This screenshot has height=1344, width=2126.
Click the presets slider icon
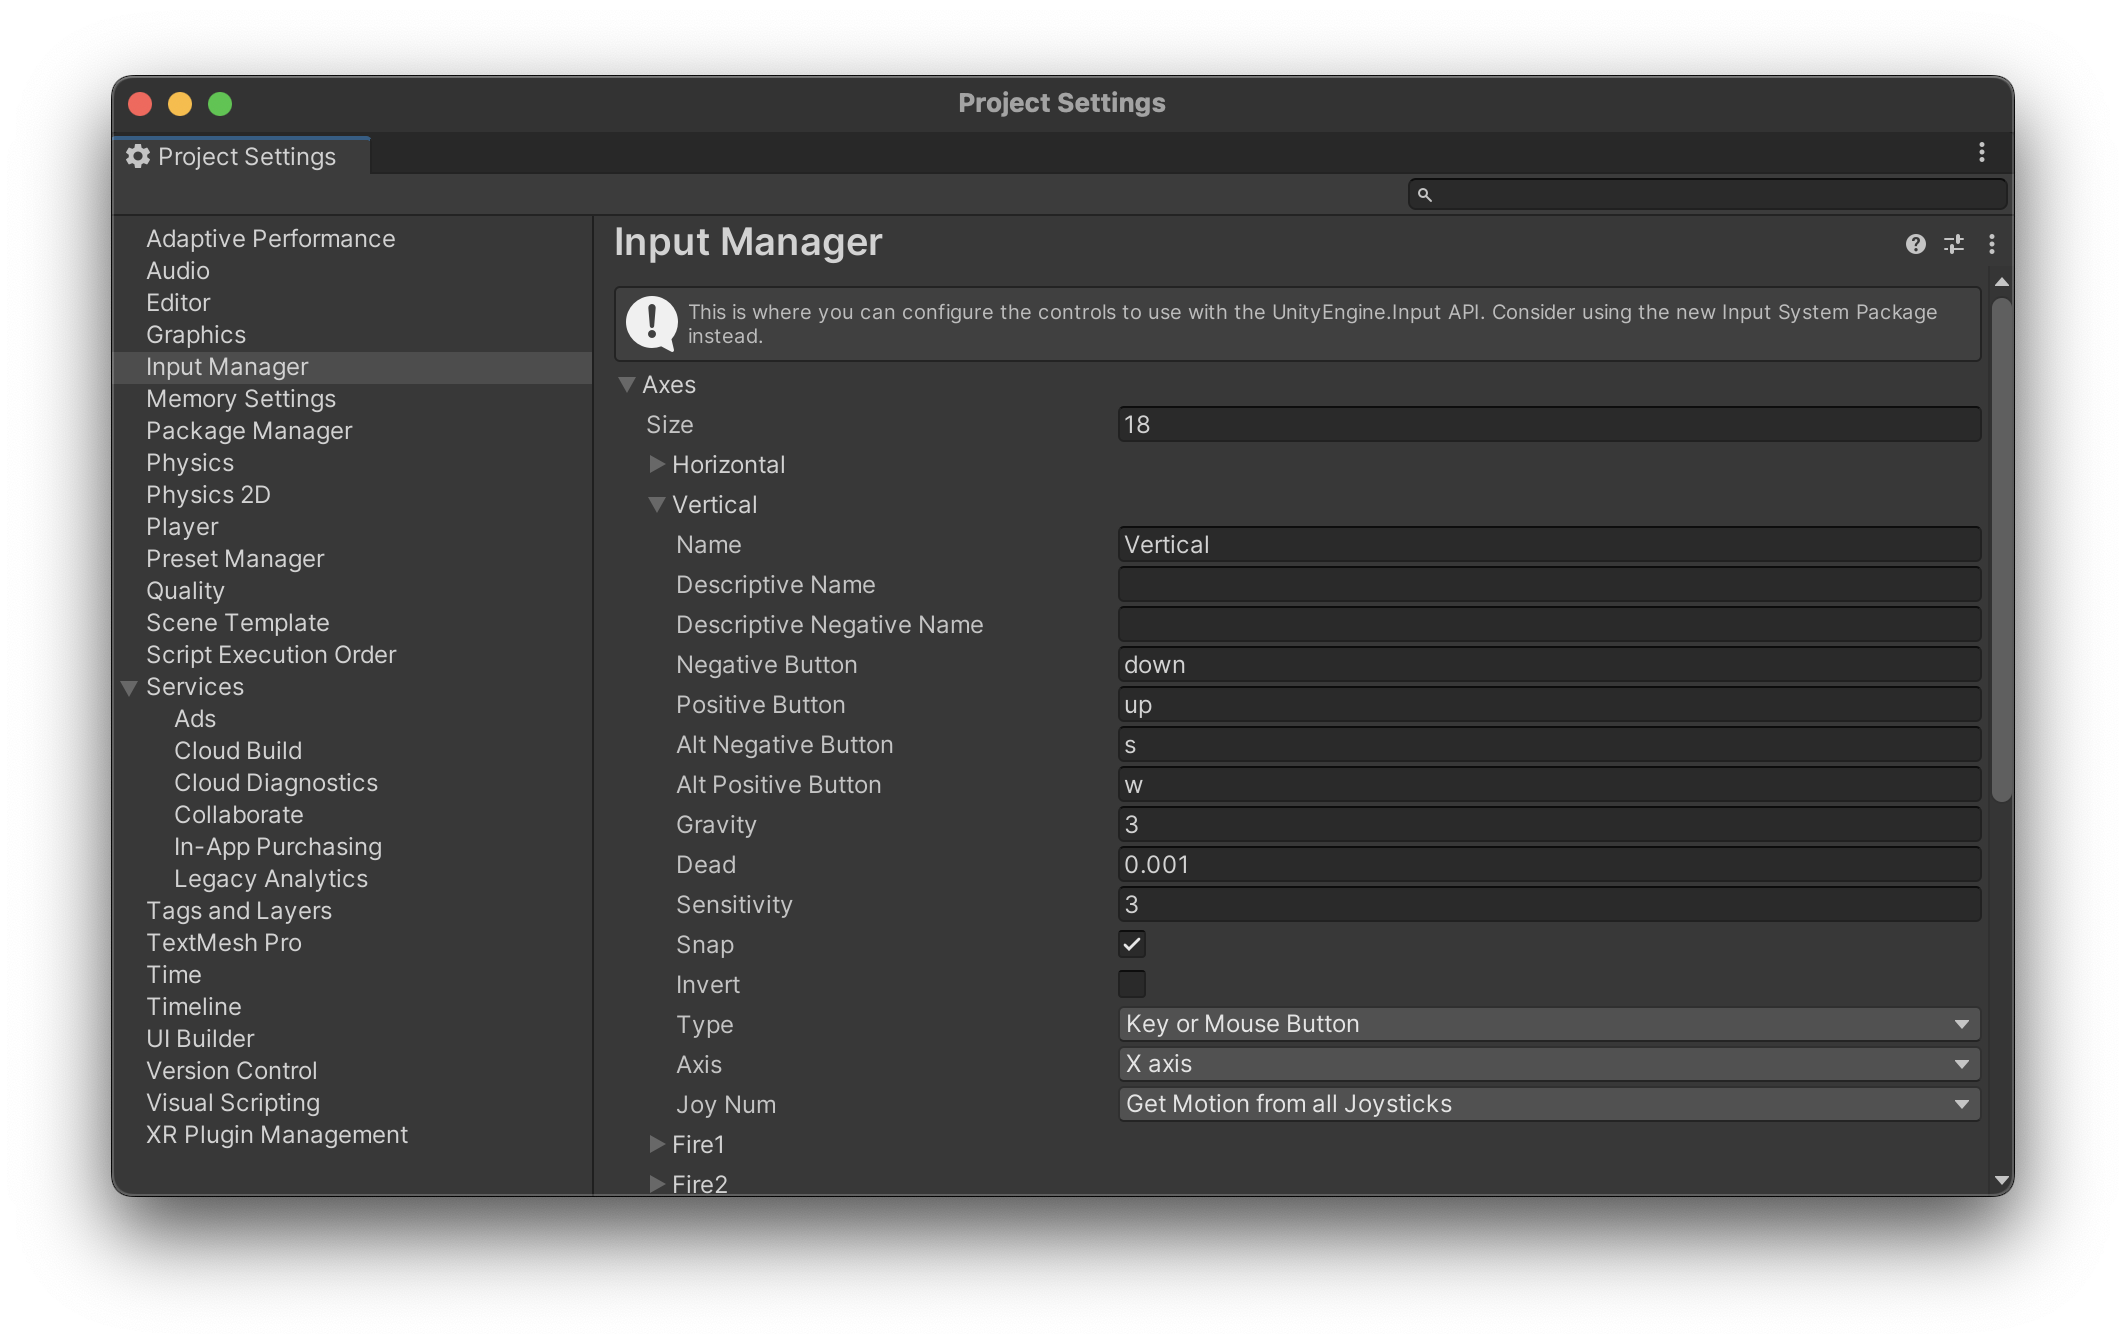pyautogui.click(x=1953, y=244)
